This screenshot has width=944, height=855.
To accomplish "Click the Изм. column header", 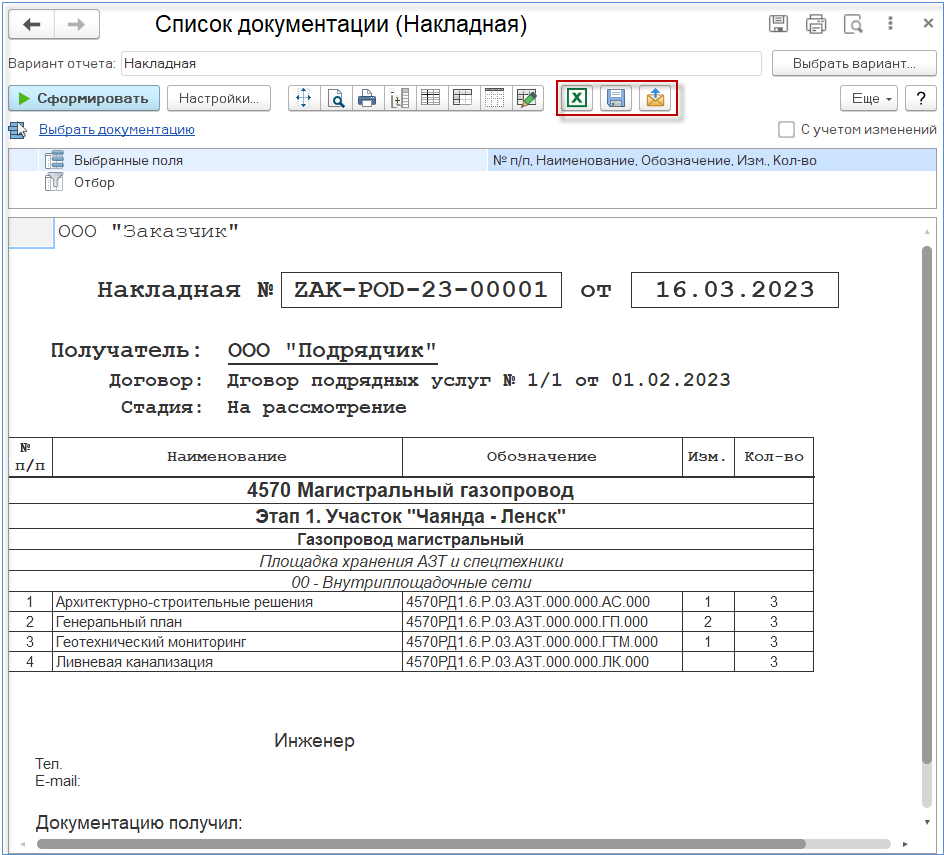I will (708, 457).
